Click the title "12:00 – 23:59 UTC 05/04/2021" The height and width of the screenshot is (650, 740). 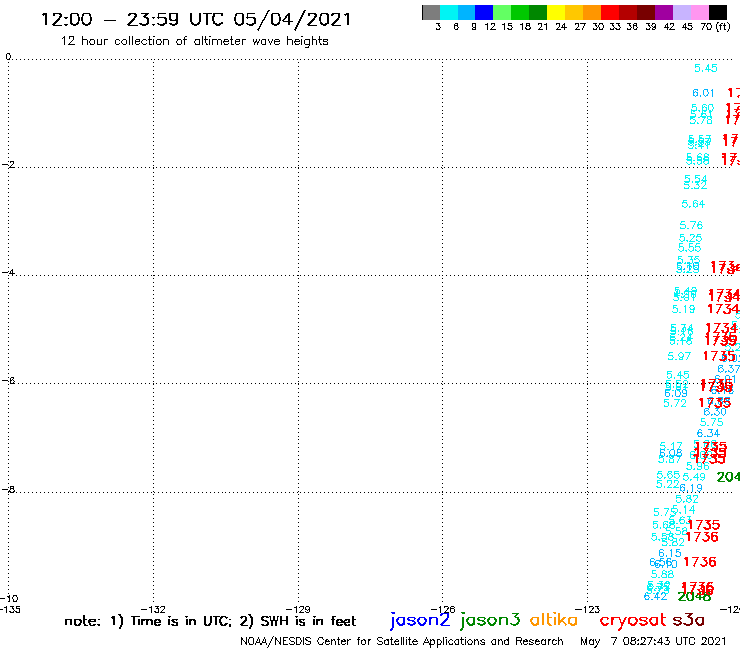click(196, 20)
